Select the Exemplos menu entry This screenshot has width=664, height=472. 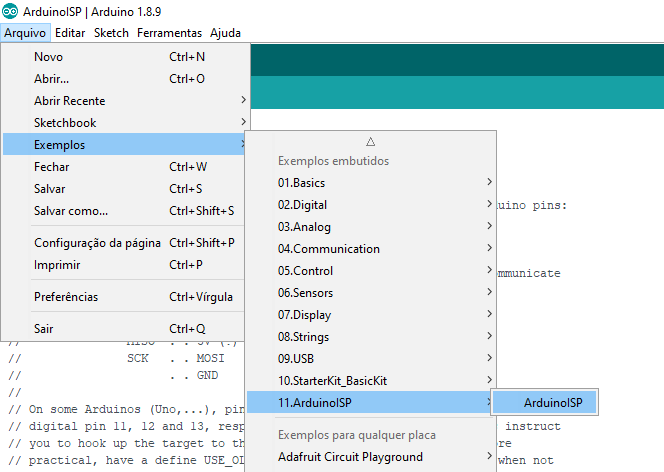pyautogui.click(x=123, y=145)
